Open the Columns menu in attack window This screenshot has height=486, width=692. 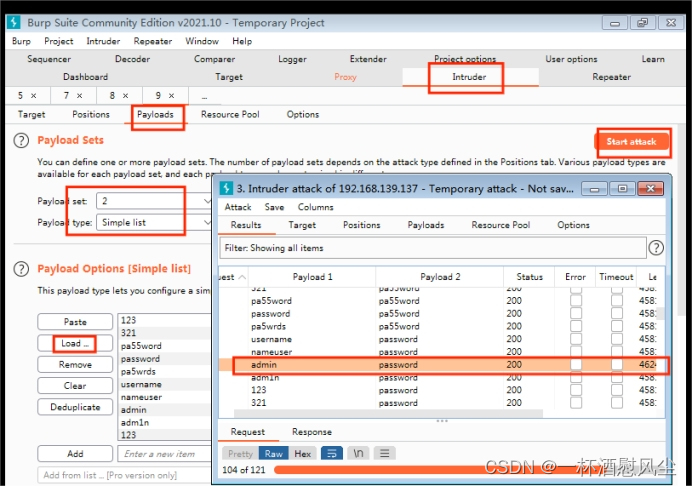315,207
